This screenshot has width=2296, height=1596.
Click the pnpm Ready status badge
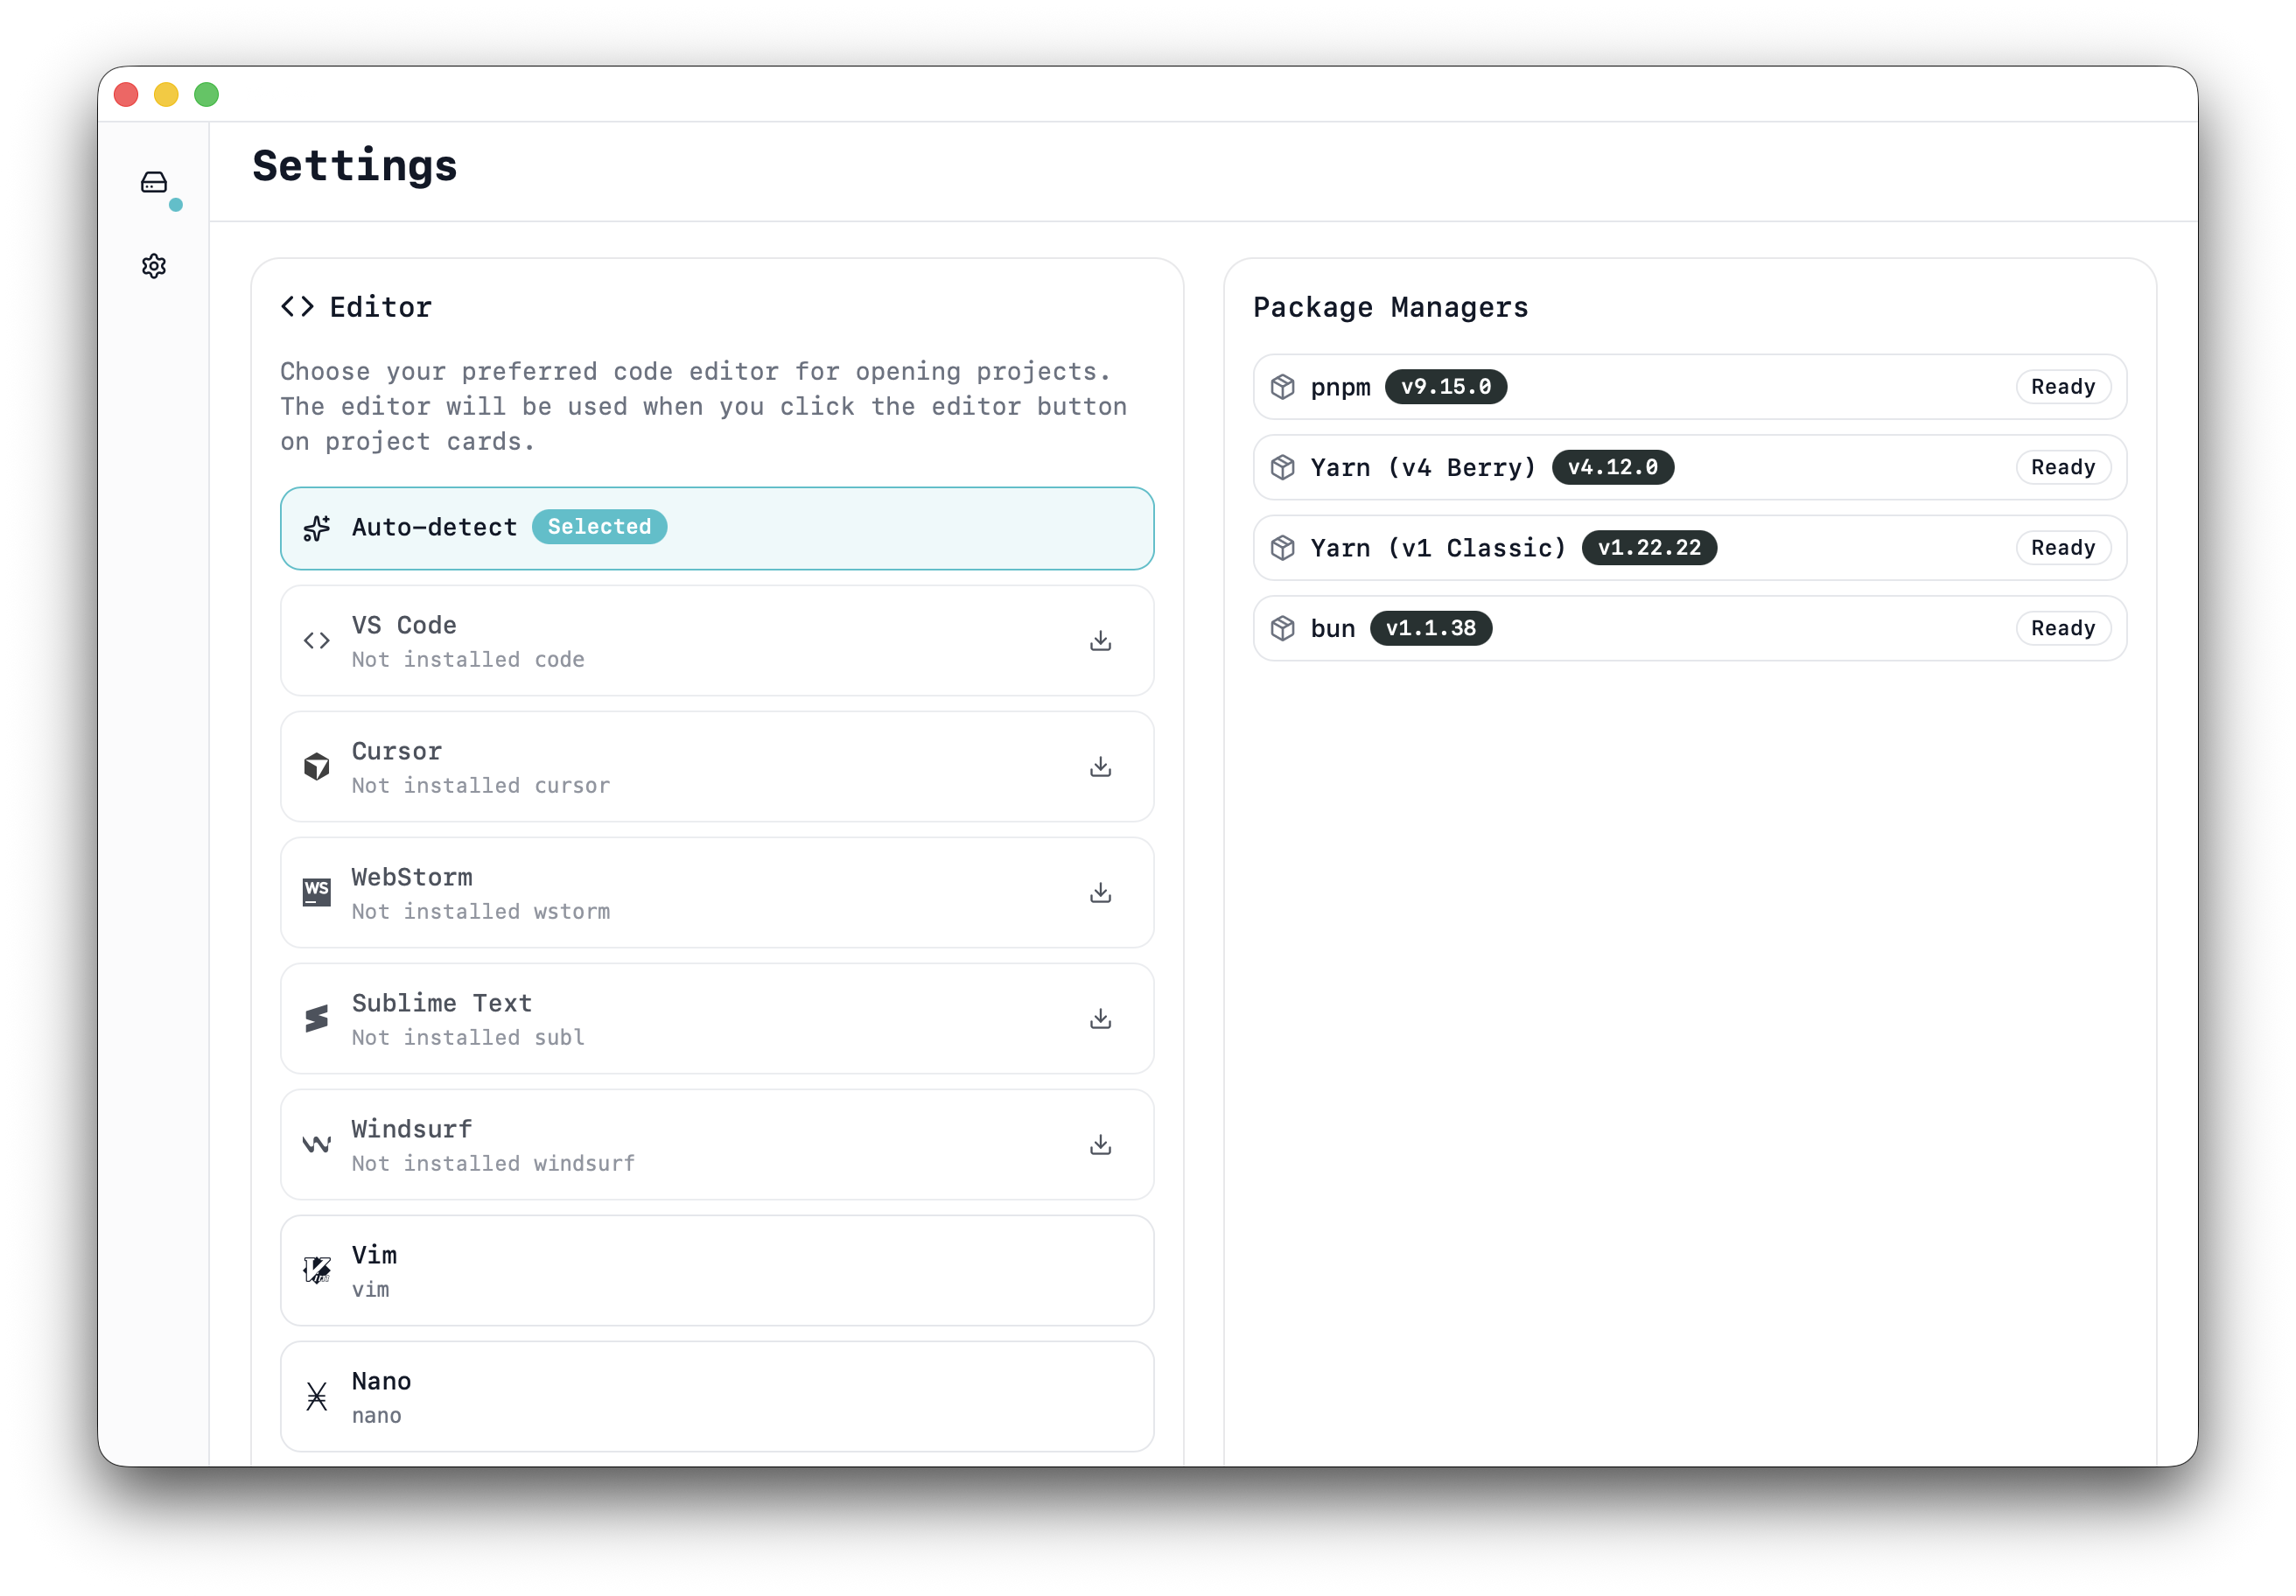pos(2062,387)
